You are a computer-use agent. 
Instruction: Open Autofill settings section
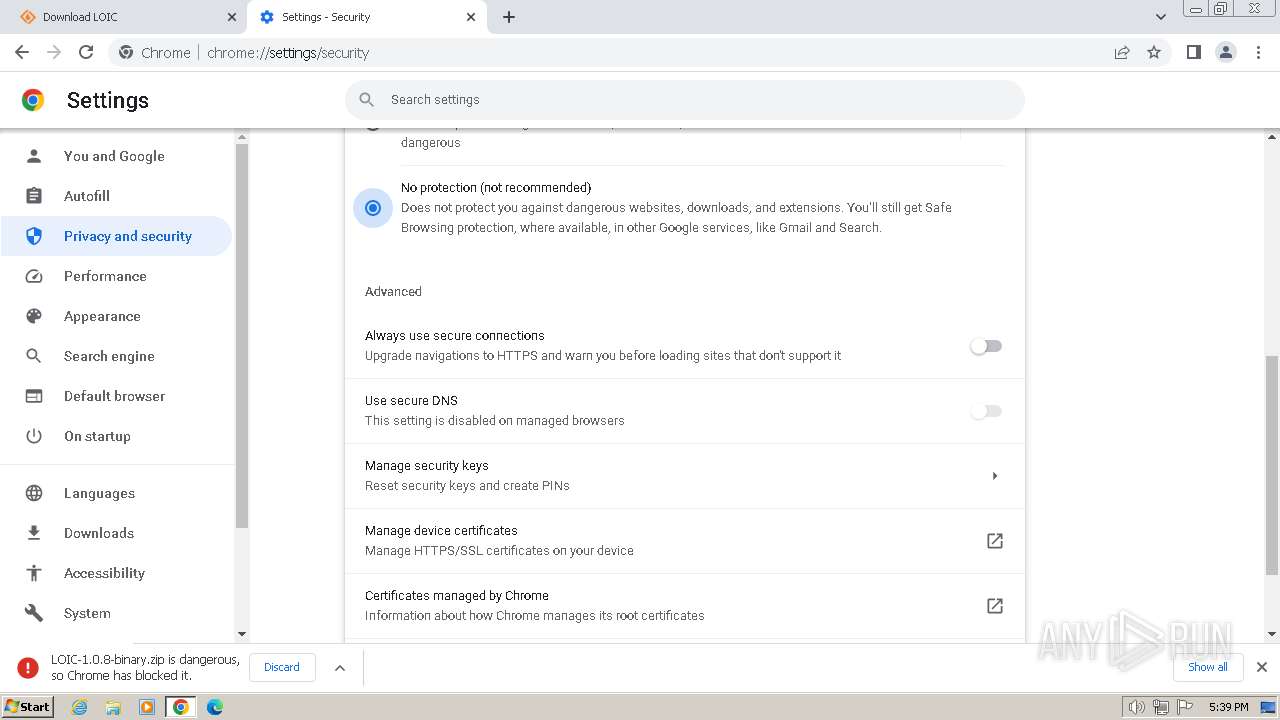click(116, 196)
